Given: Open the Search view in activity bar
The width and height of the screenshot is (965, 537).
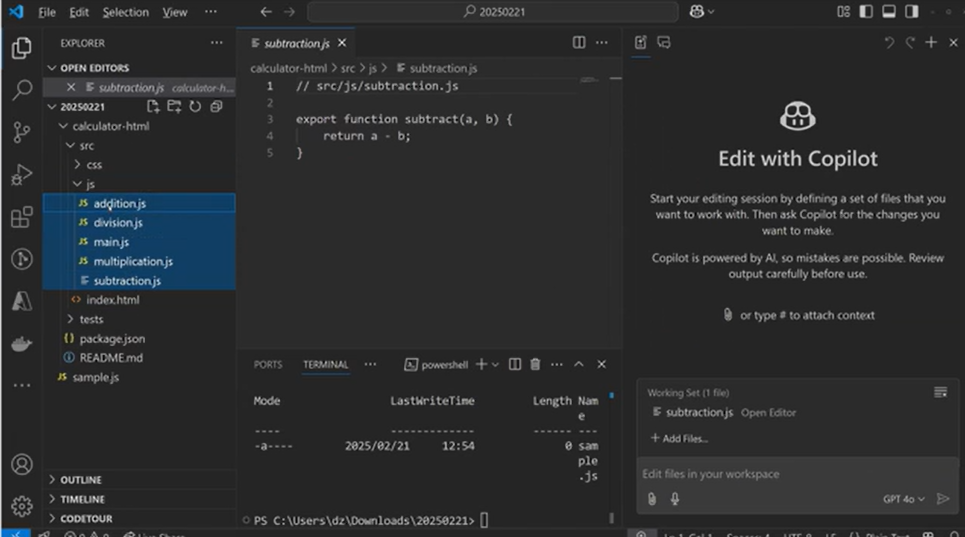Looking at the screenshot, I should point(22,90).
